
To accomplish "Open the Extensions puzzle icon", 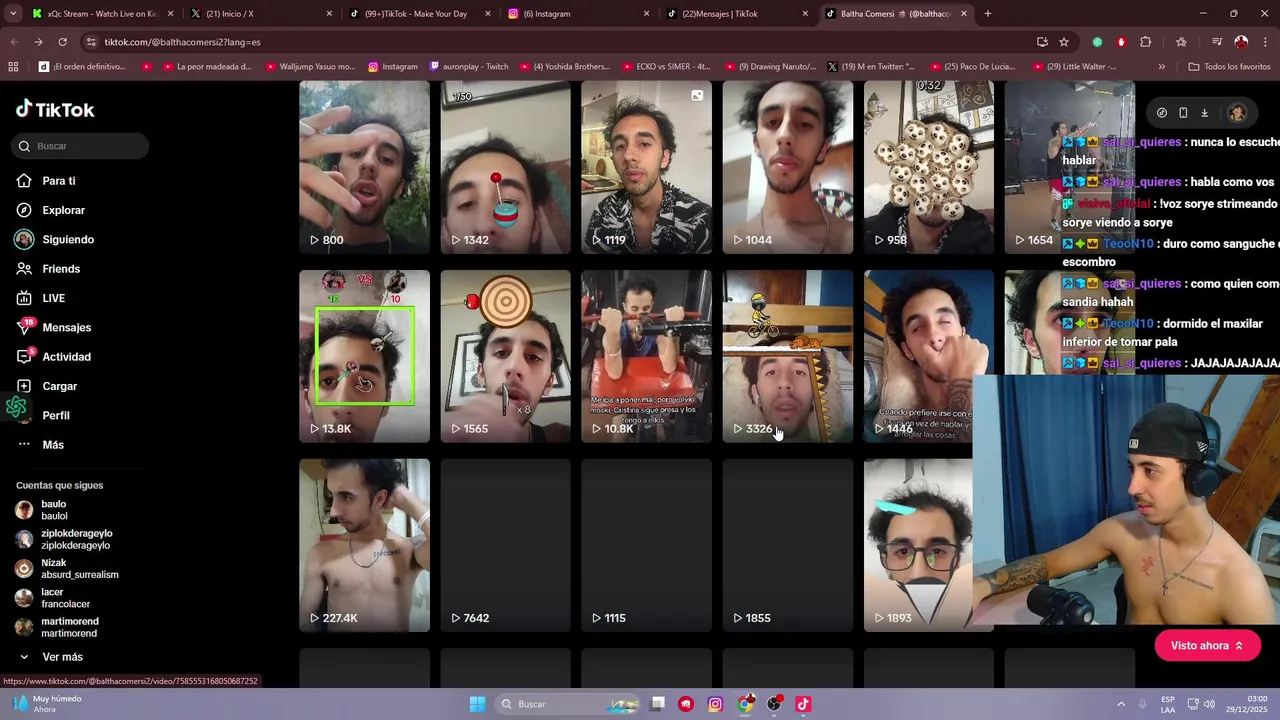I will tap(1146, 42).
